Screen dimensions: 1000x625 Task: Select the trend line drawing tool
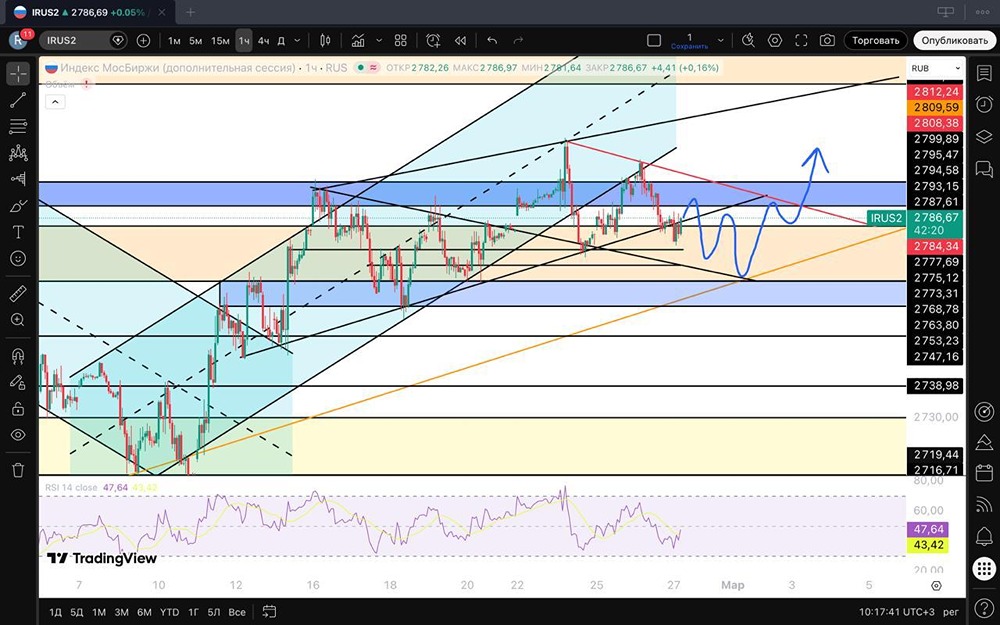pyautogui.click(x=18, y=99)
